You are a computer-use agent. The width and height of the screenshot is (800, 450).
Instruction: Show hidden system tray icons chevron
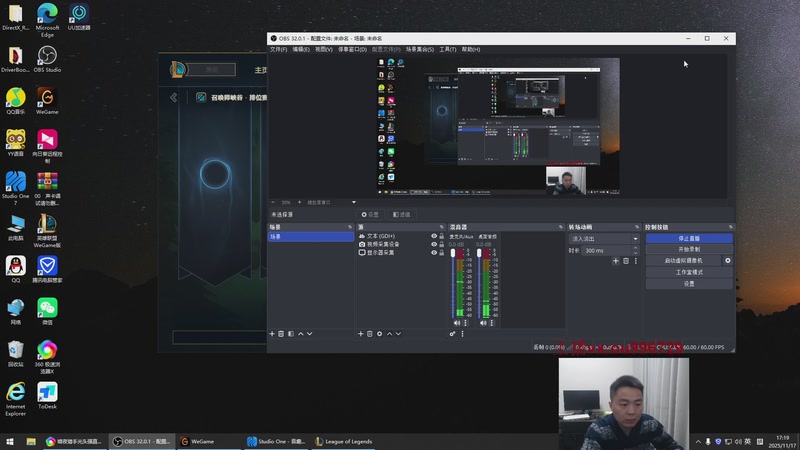tap(698, 441)
